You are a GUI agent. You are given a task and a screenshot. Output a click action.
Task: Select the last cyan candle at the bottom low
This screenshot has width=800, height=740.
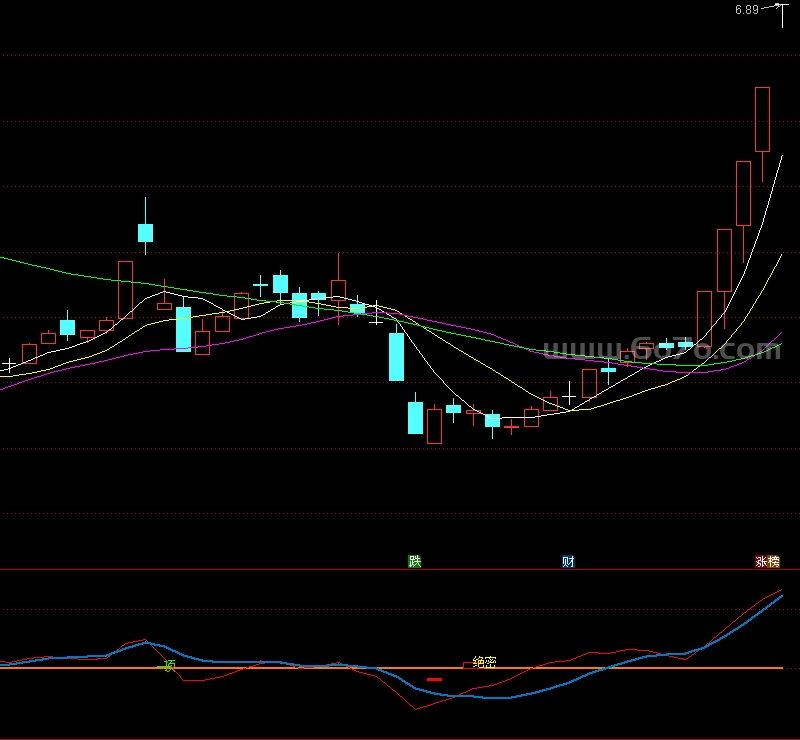click(x=492, y=420)
